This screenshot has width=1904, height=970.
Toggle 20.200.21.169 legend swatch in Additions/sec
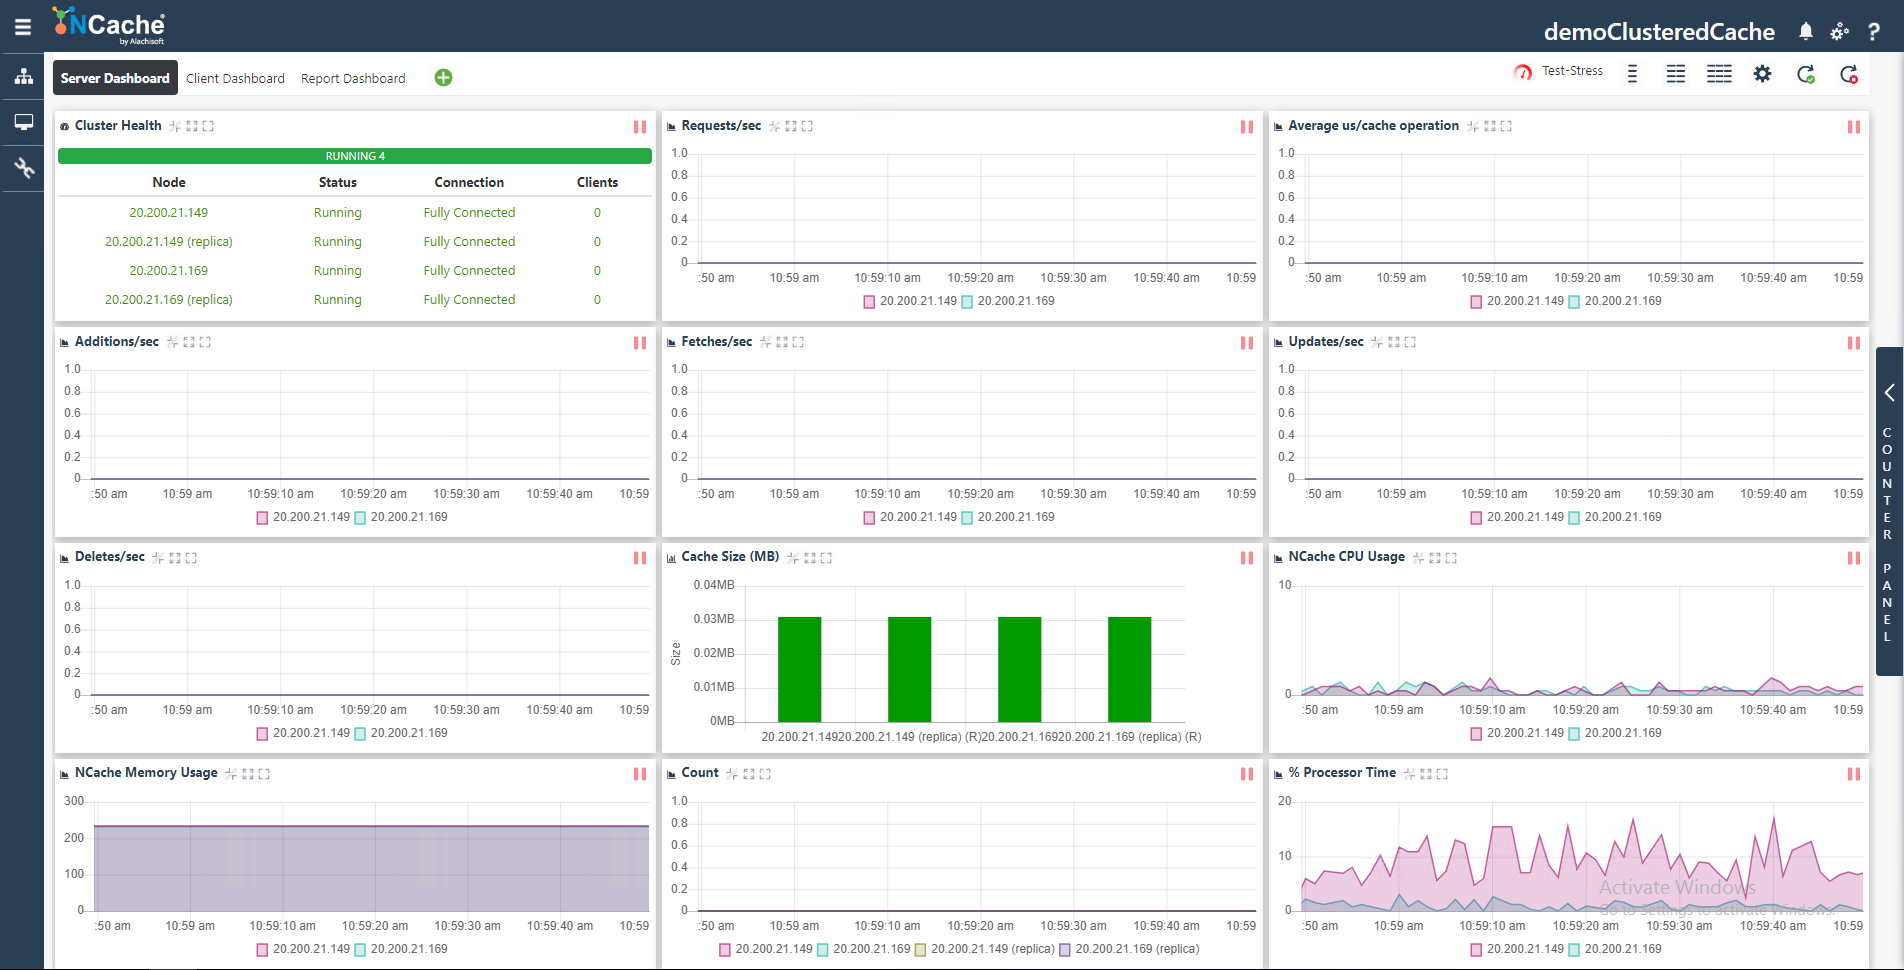click(x=360, y=518)
